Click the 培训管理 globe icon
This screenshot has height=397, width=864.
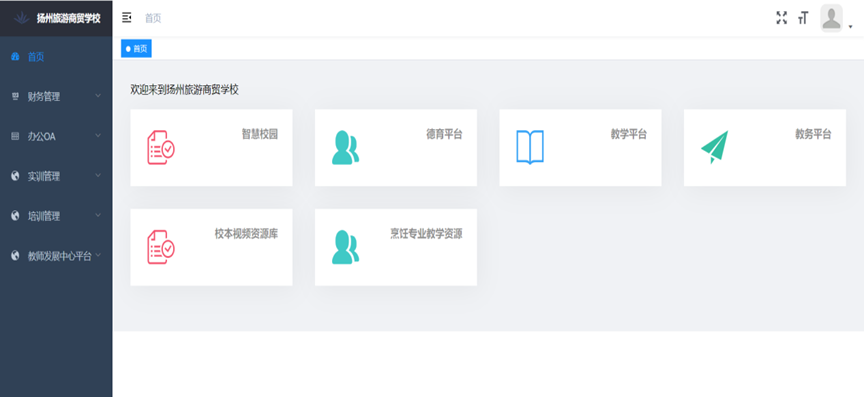(15, 216)
